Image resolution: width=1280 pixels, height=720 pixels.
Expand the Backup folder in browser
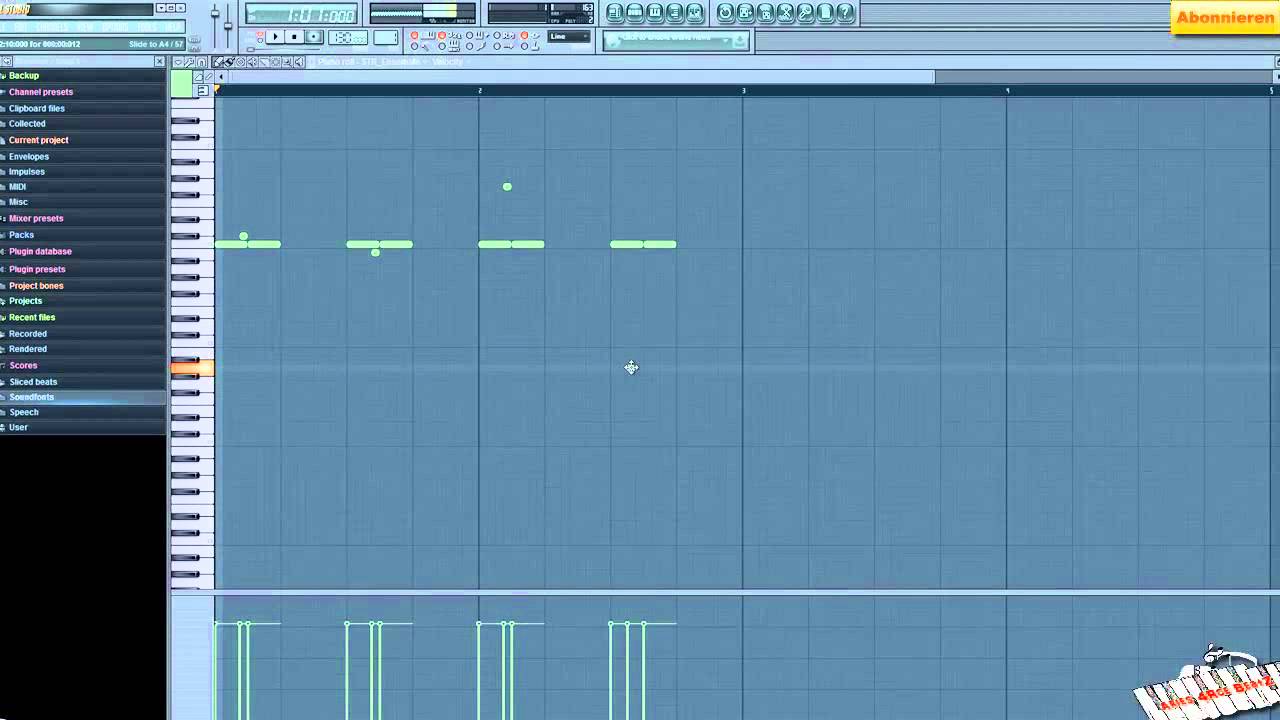(24, 76)
